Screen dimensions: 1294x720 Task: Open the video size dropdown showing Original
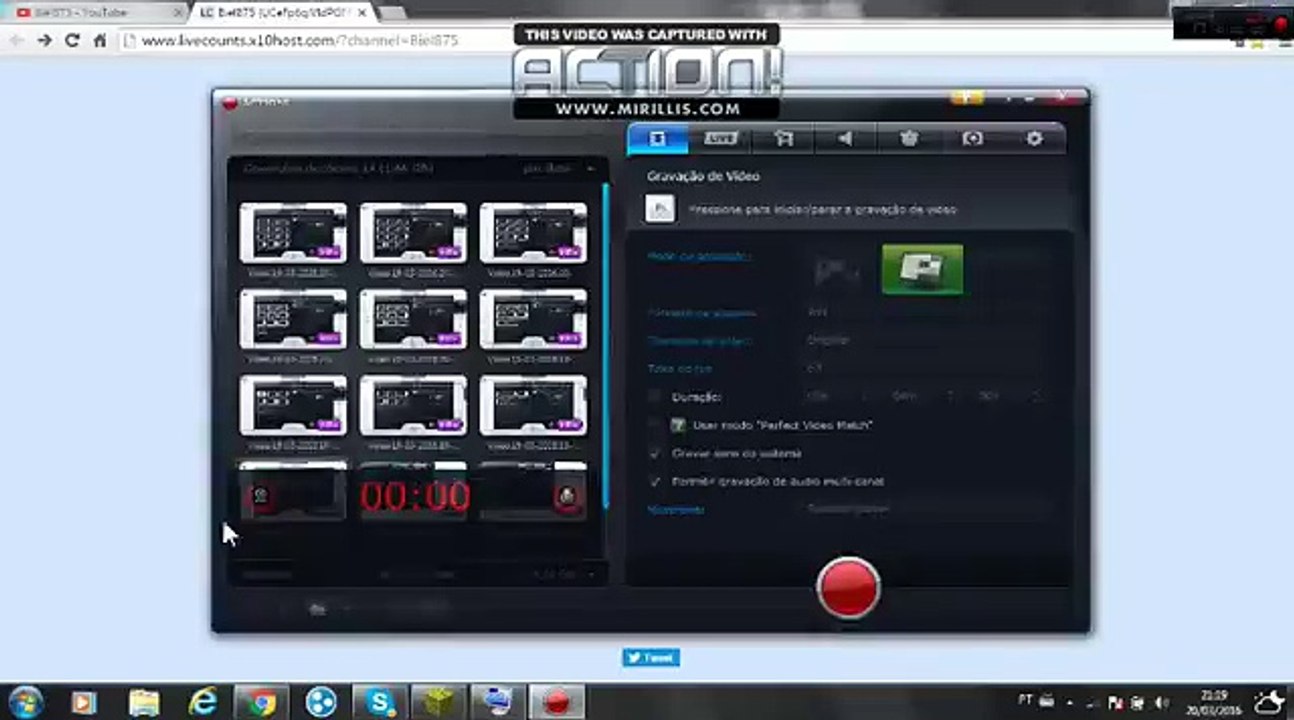click(x=925, y=340)
